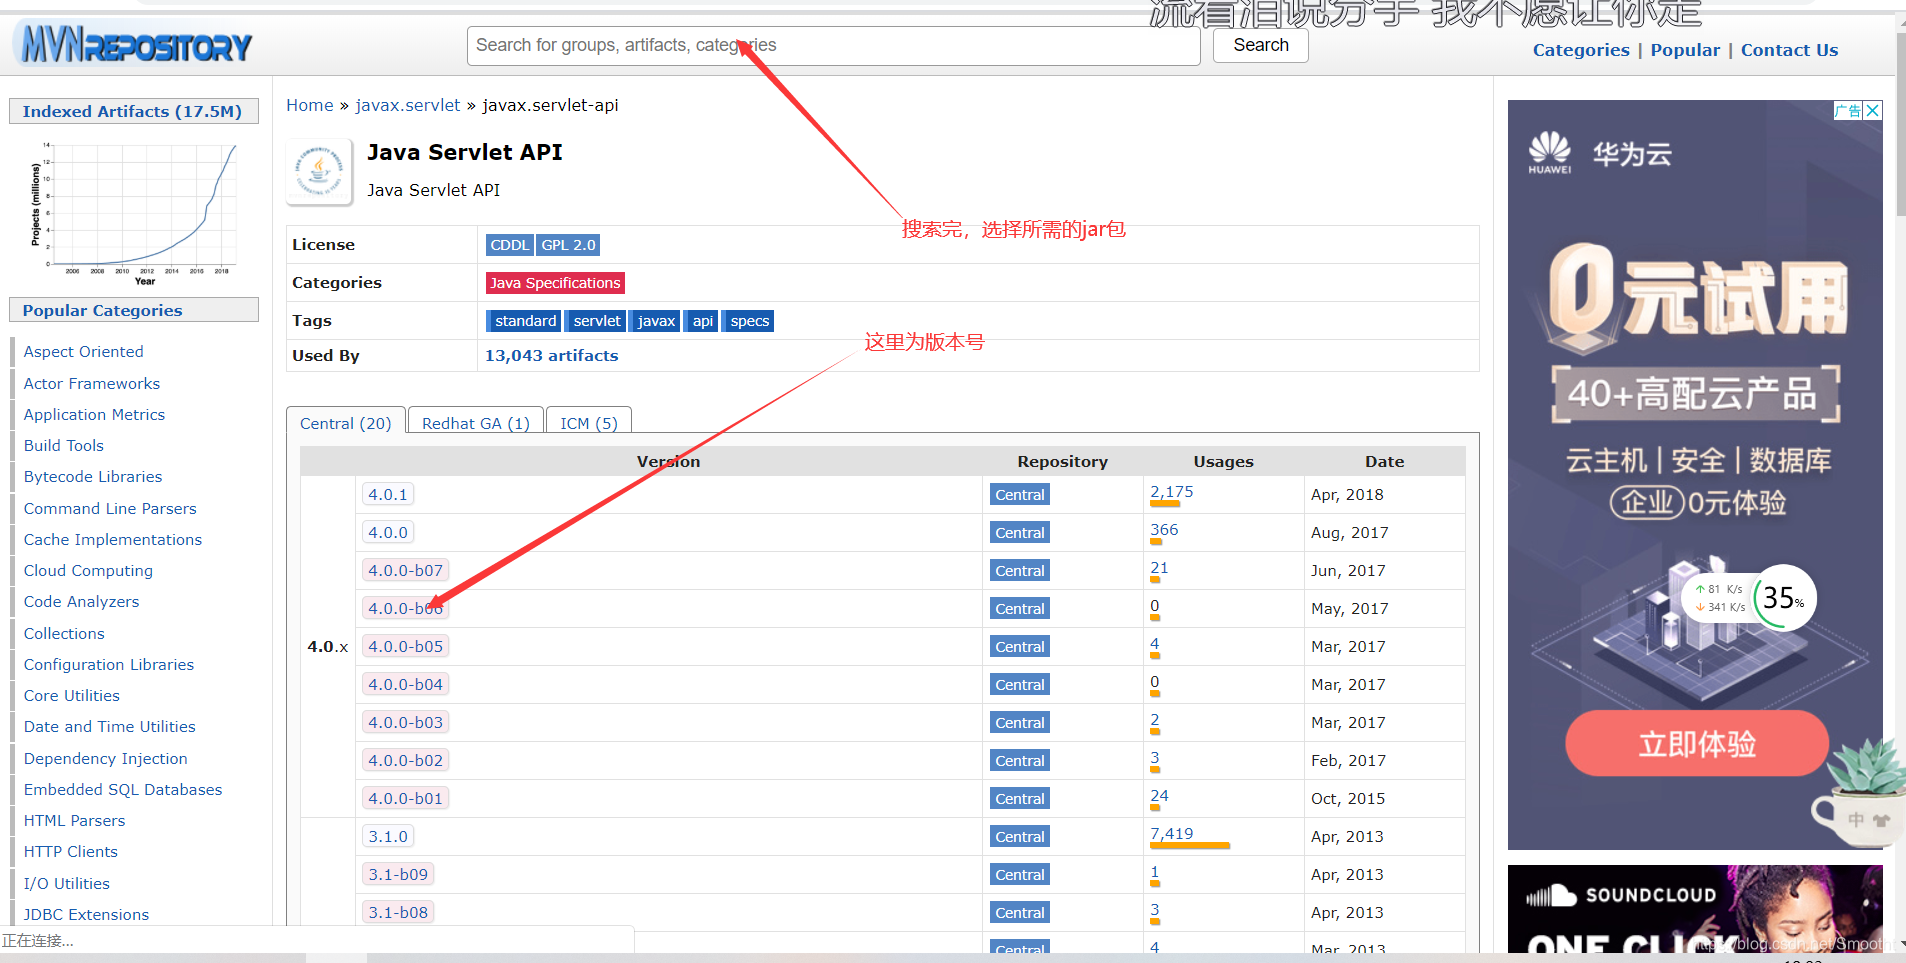This screenshot has height=963, width=1906.
Task: Open version 4.0.0-b04
Action: 405,684
